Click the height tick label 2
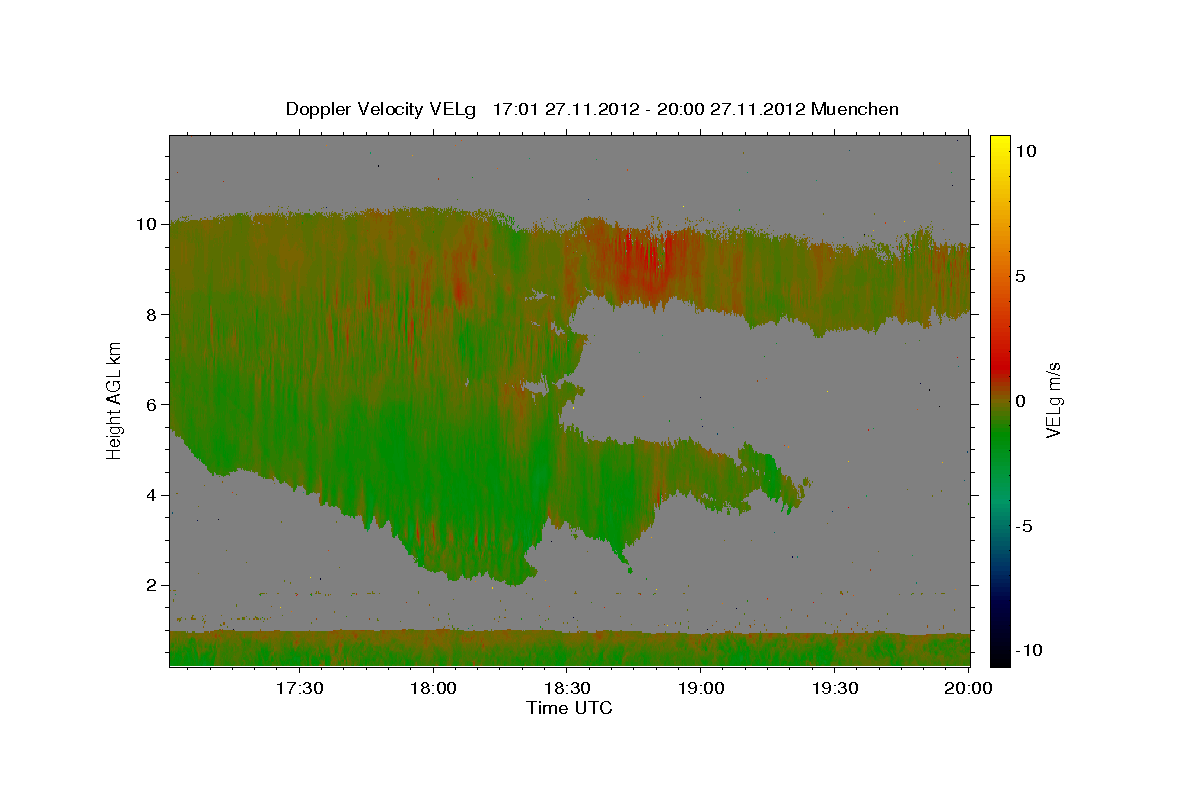 click(152, 585)
